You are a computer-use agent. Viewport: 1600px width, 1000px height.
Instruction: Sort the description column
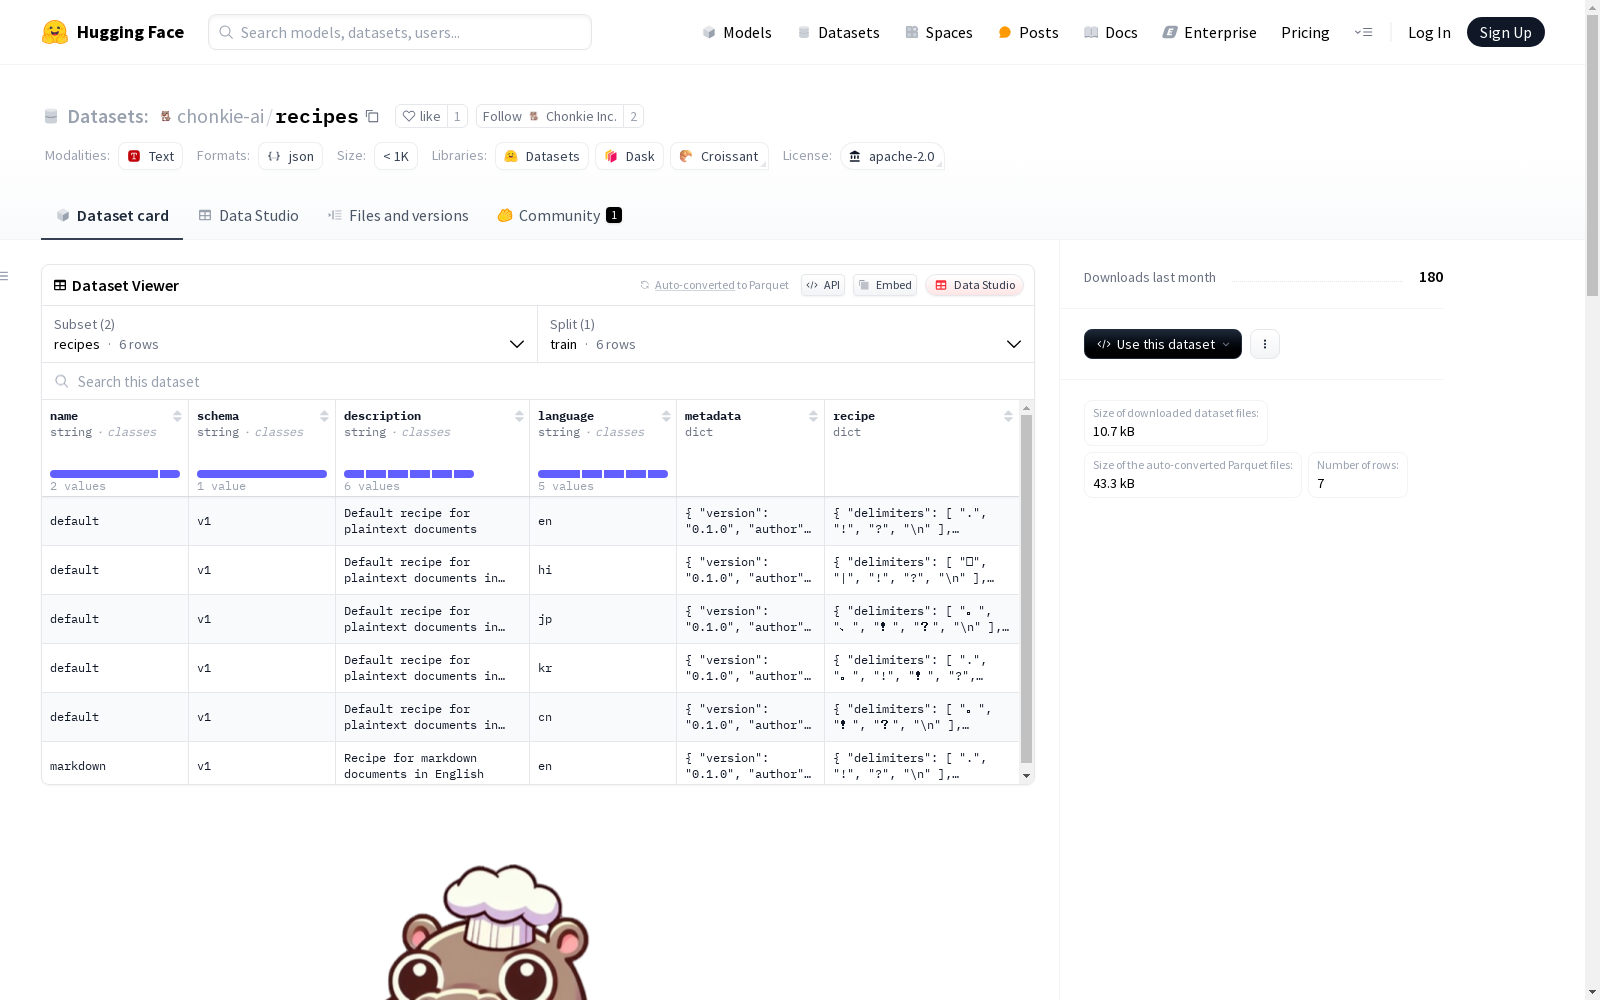(519, 416)
